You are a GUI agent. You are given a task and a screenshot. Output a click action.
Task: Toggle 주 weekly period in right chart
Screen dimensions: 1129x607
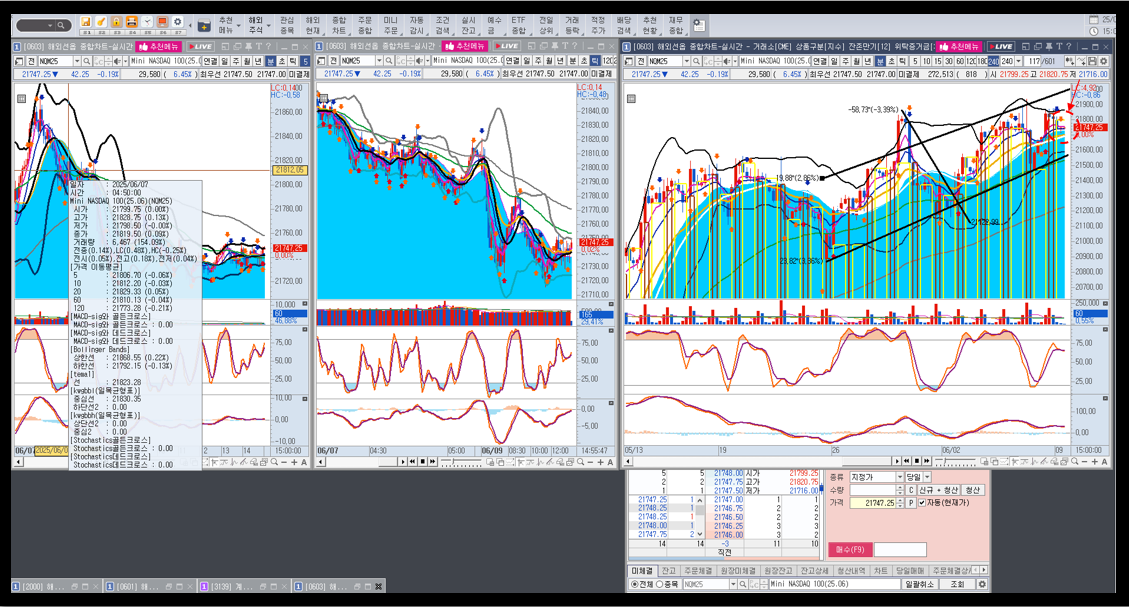click(x=847, y=61)
